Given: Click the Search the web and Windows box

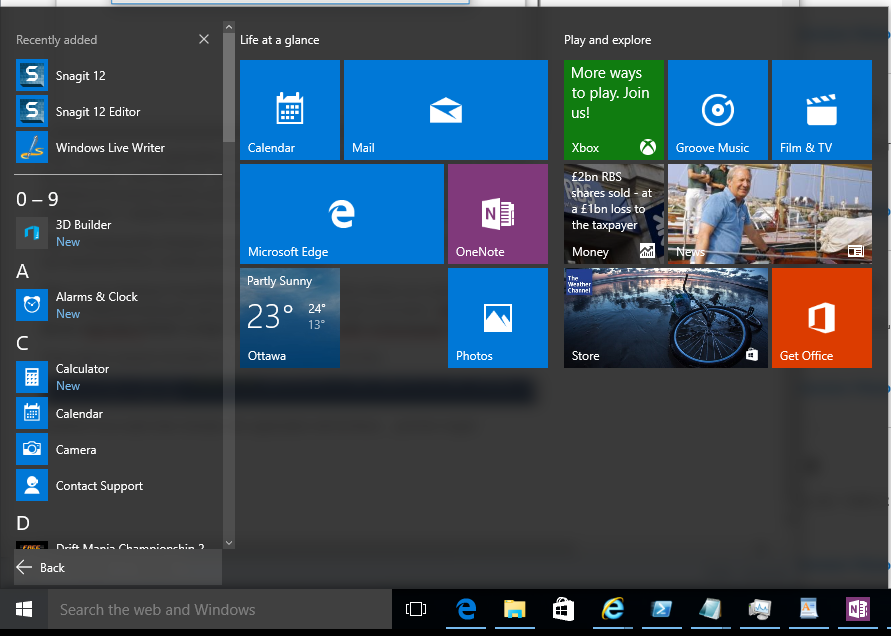Looking at the screenshot, I should (x=220, y=609).
